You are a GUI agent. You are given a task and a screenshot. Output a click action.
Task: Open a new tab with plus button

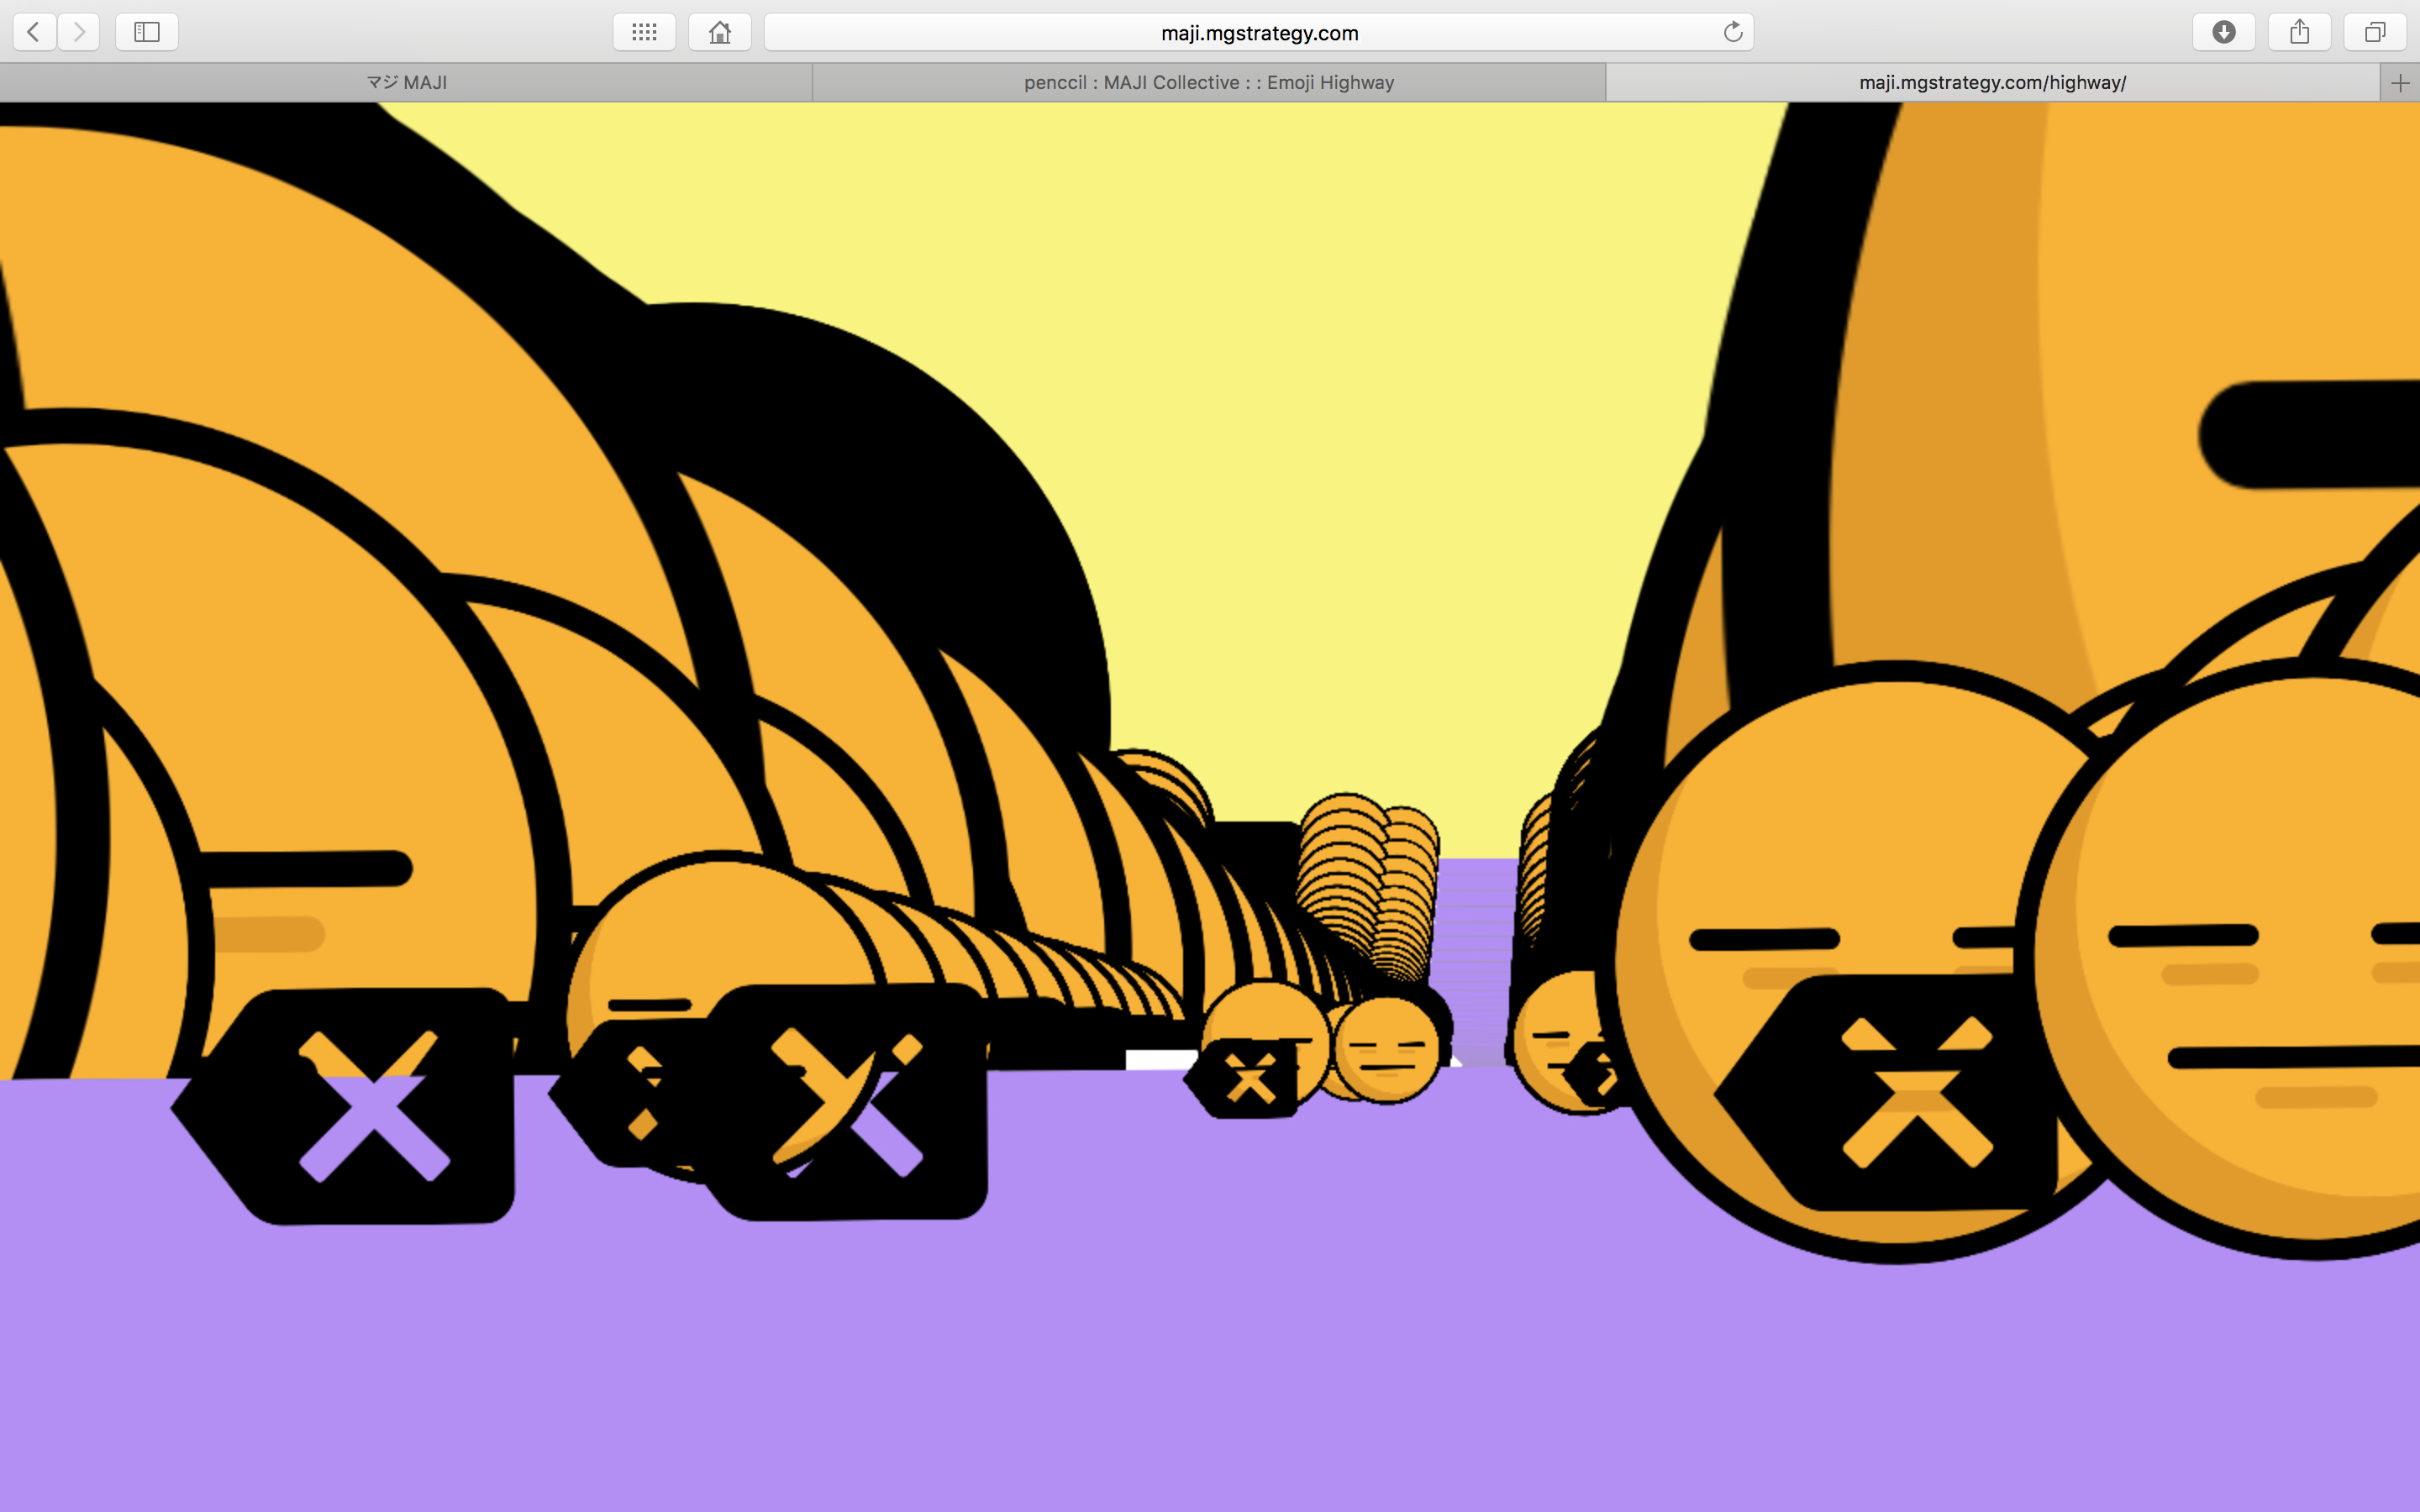pyautogui.click(x=2400, y=83)
